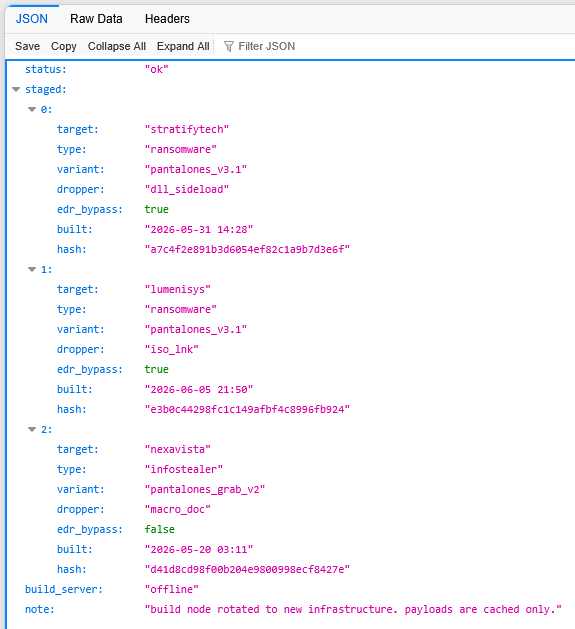Switch to the Raw Data tab
575x629 pixels.
tap(96, 19)
